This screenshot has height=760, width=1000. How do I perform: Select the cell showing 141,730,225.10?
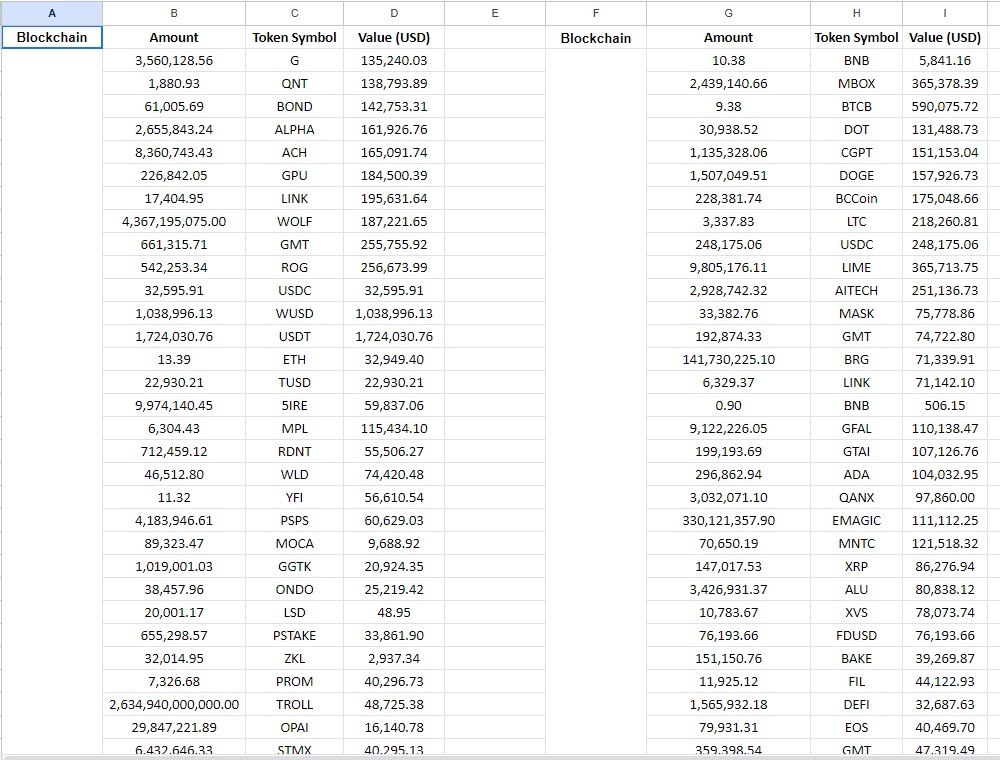728,359
